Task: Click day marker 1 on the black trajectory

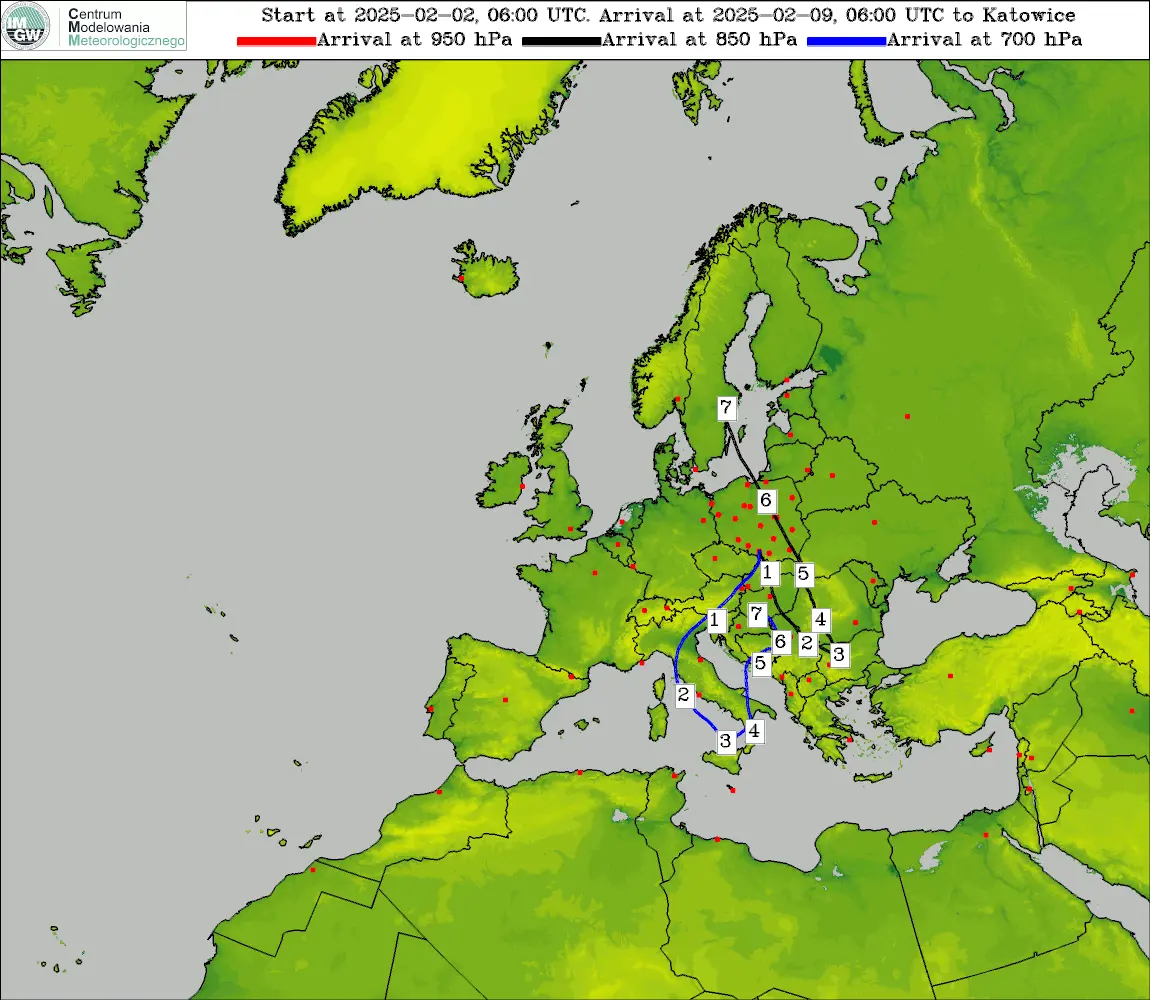Action: pyautogui.click(x=768, y=573)
